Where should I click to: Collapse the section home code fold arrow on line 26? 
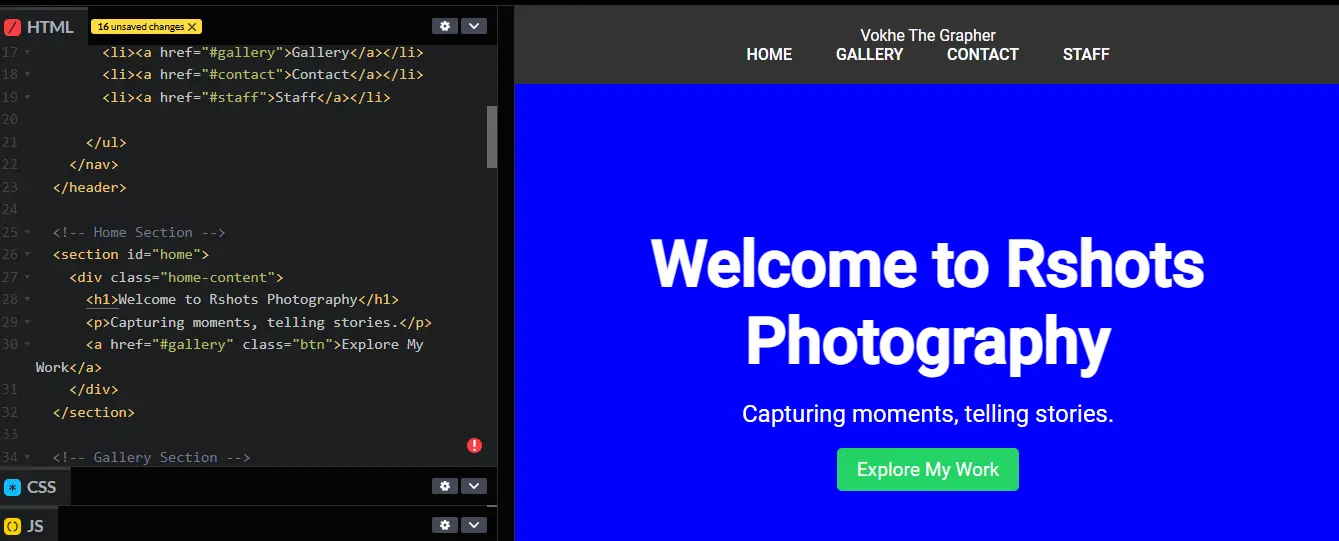(x=27, y=255)
